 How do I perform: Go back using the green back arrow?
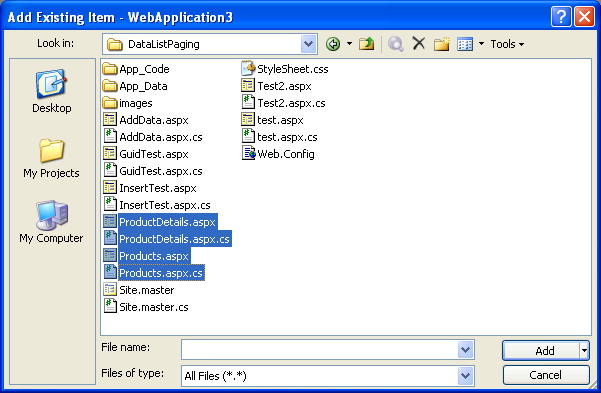(333, 44)
